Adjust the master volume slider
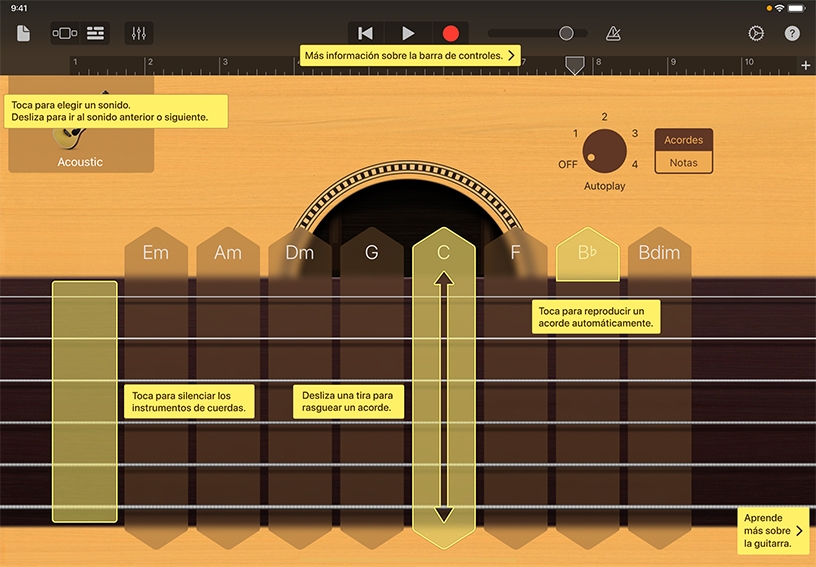 538,33
